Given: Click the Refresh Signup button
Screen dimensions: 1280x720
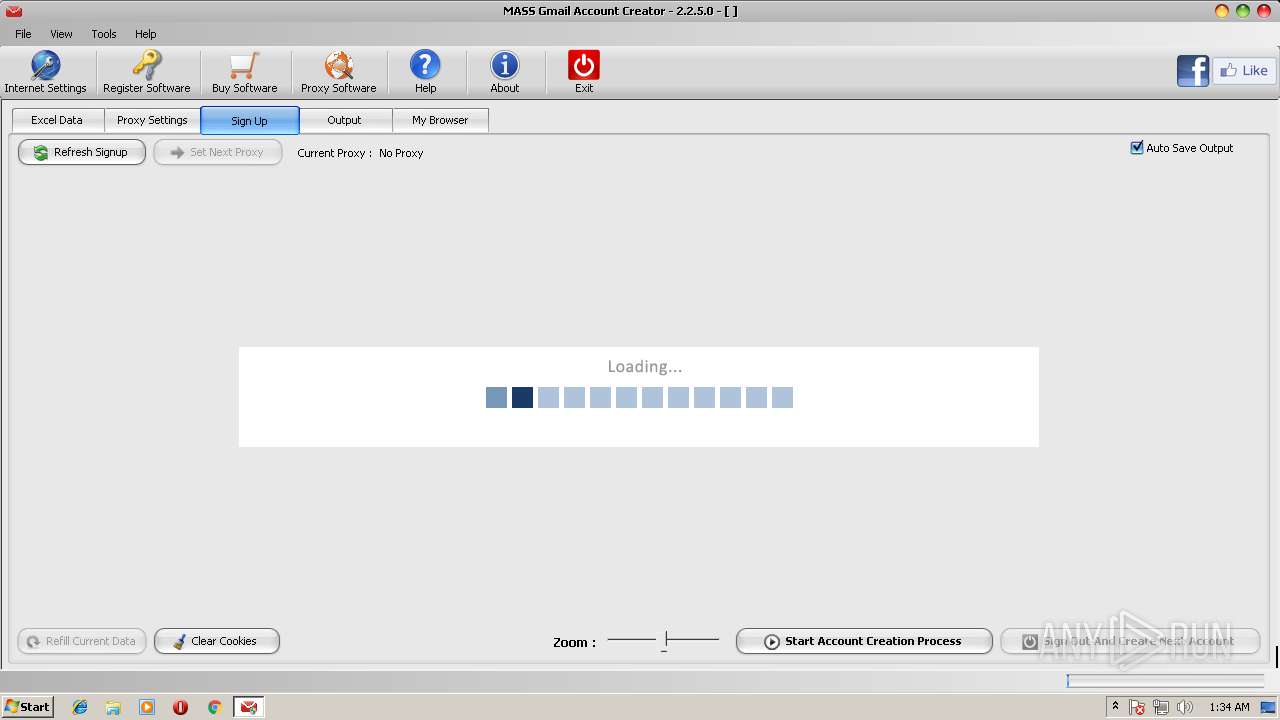Looking at the screenshot, I should [x=82, y=152].
